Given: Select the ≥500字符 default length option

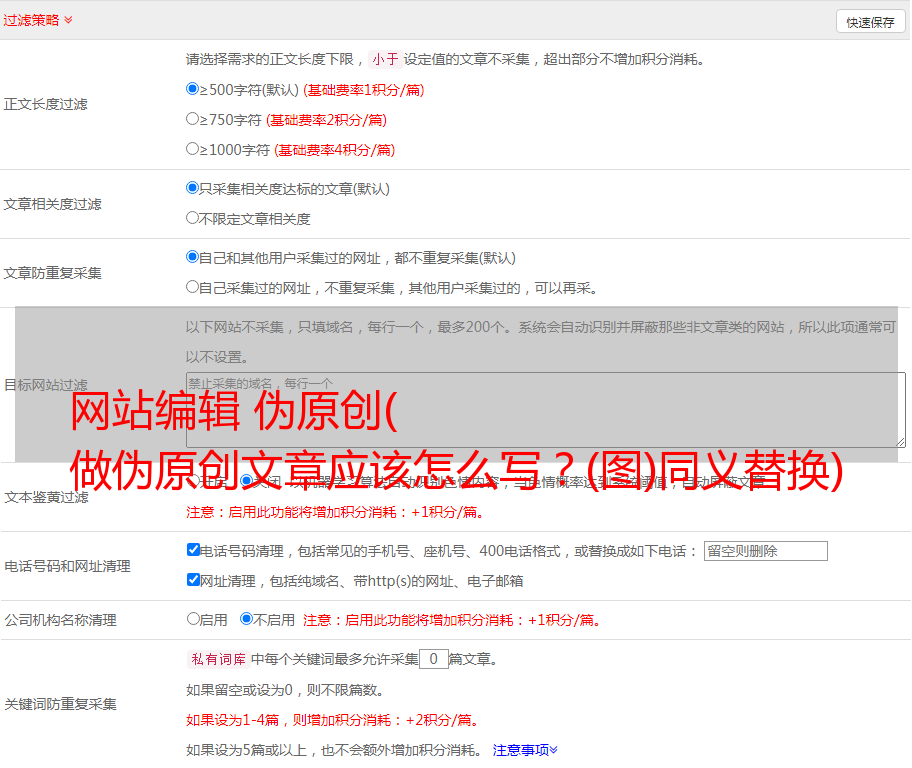Looking at the screenshot, I should coord(193,89).
